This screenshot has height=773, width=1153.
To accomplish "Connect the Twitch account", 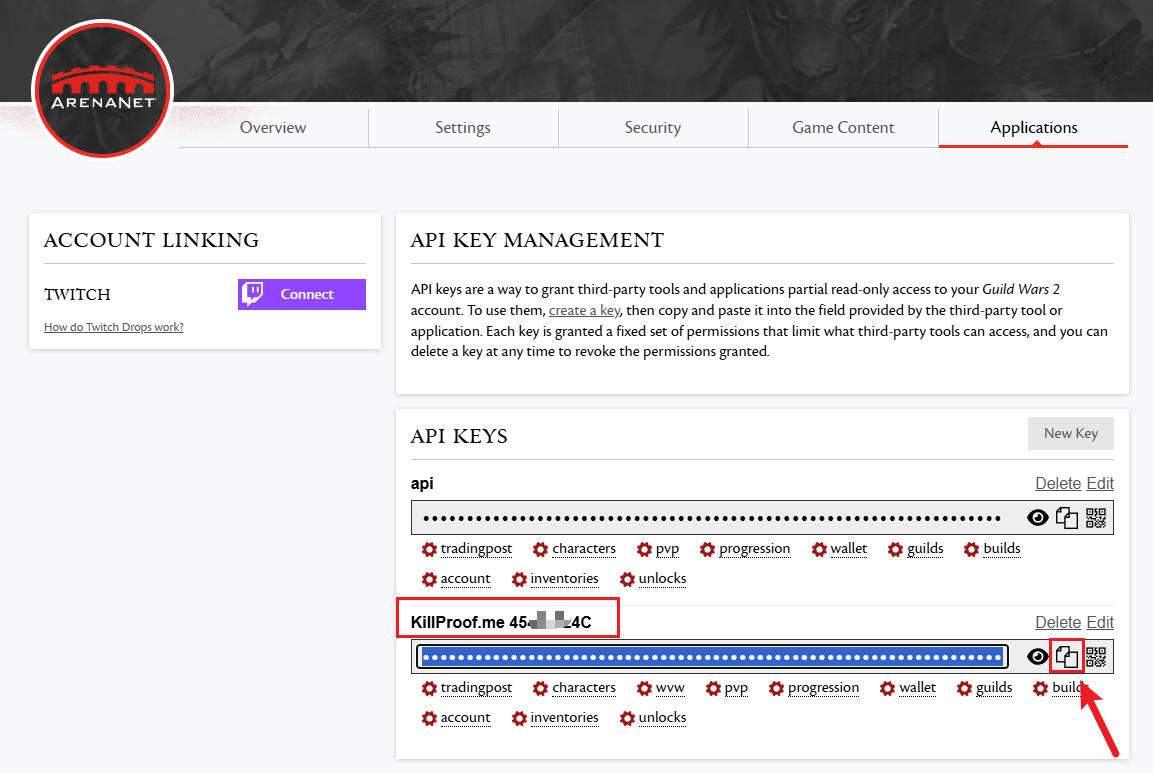I will click(x=301, y=294).
